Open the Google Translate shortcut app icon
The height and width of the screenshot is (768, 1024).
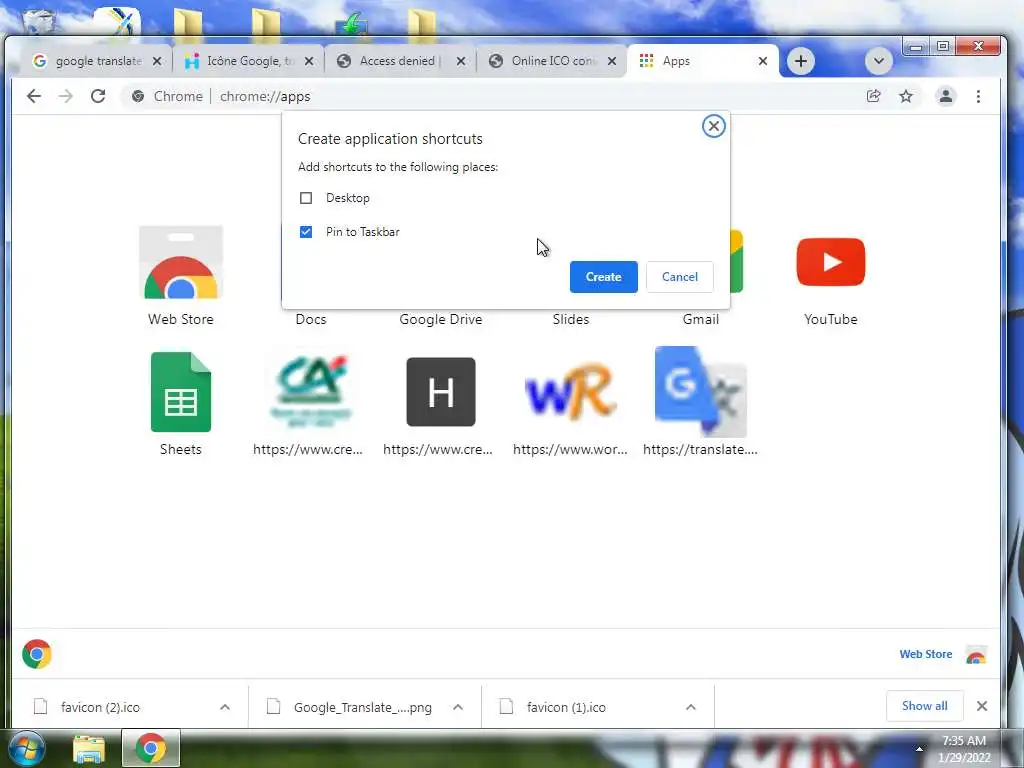(701, 392)
